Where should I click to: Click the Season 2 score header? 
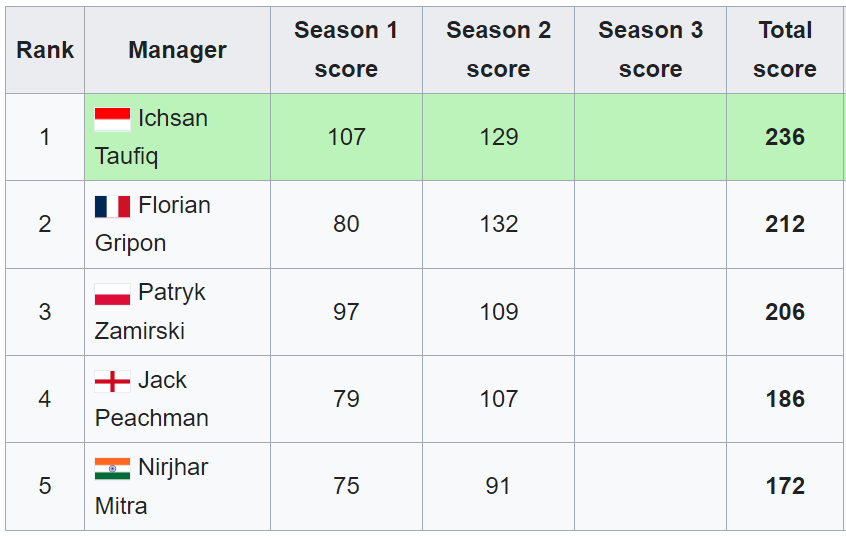click(x=498, y=50)
